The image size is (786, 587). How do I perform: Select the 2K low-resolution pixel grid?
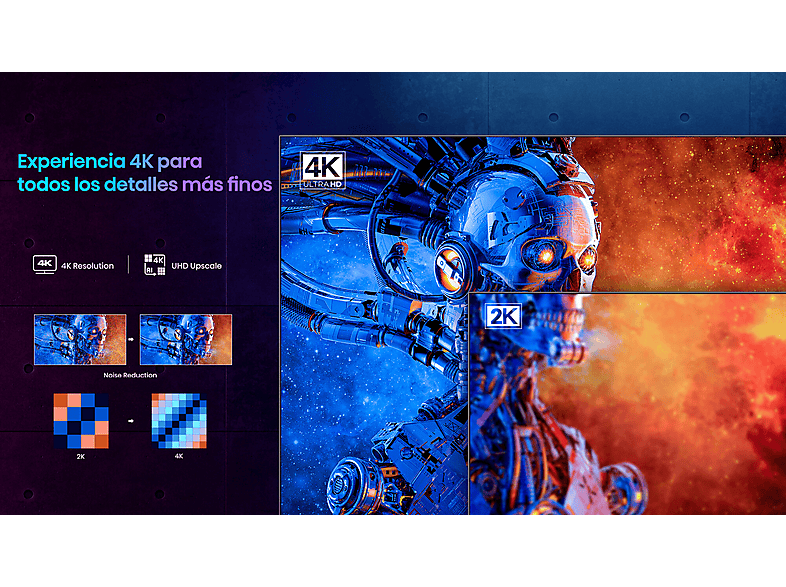click(x=80, y=420)
